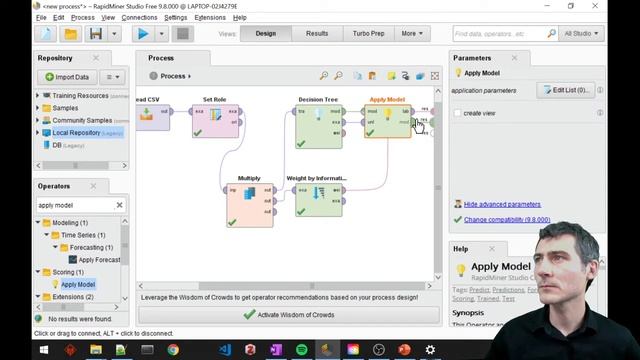640x360 pixels.
Task: Select the Apply Model operator on canvas
Action: point(387,121)
